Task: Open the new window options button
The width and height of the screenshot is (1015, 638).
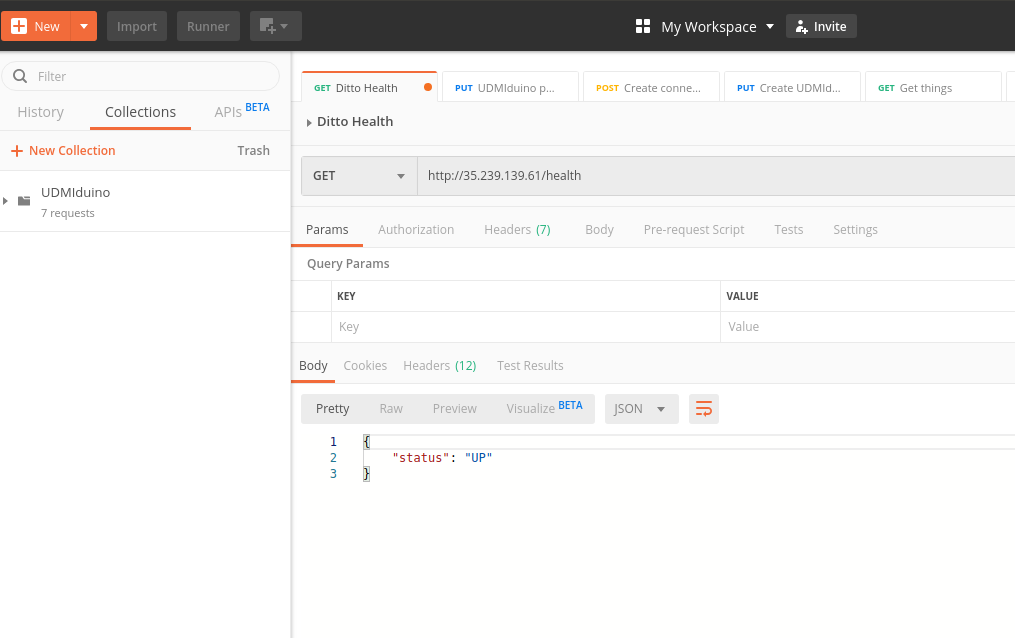Action: (x=276, y=27)
